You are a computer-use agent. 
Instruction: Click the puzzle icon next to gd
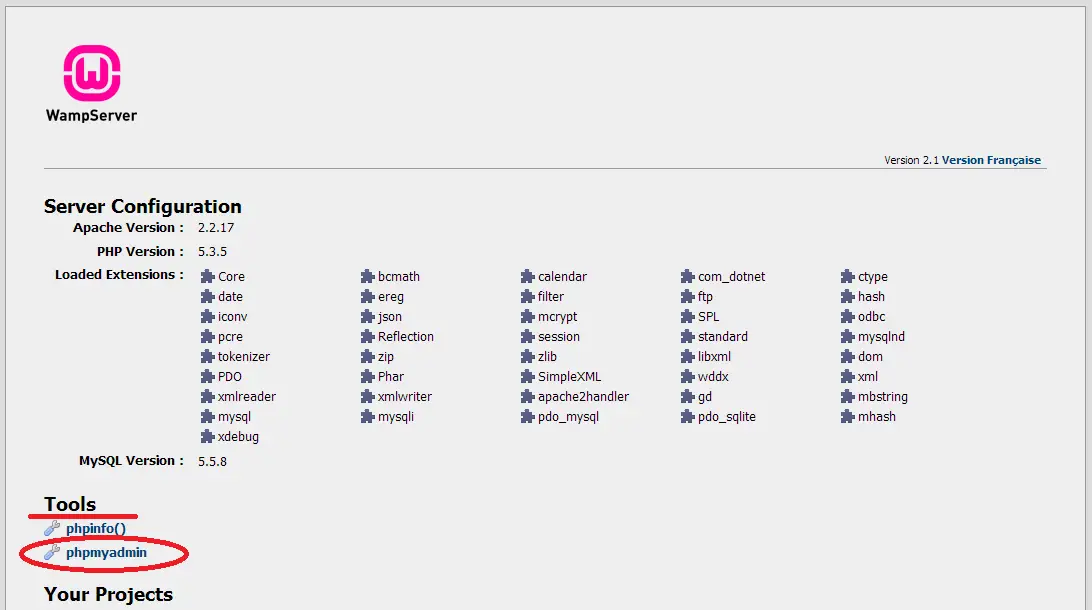[688, 397]
